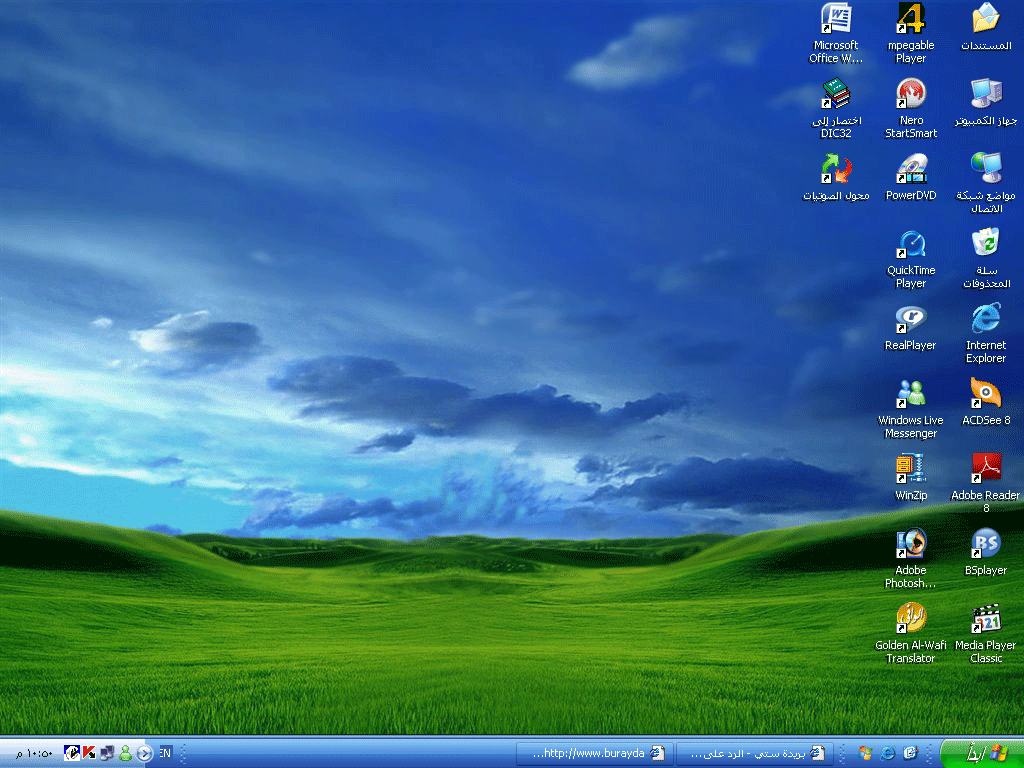This screenshot has width=1024, height=768.
Task: Open Media Player Classic
Action: [986, 634]
